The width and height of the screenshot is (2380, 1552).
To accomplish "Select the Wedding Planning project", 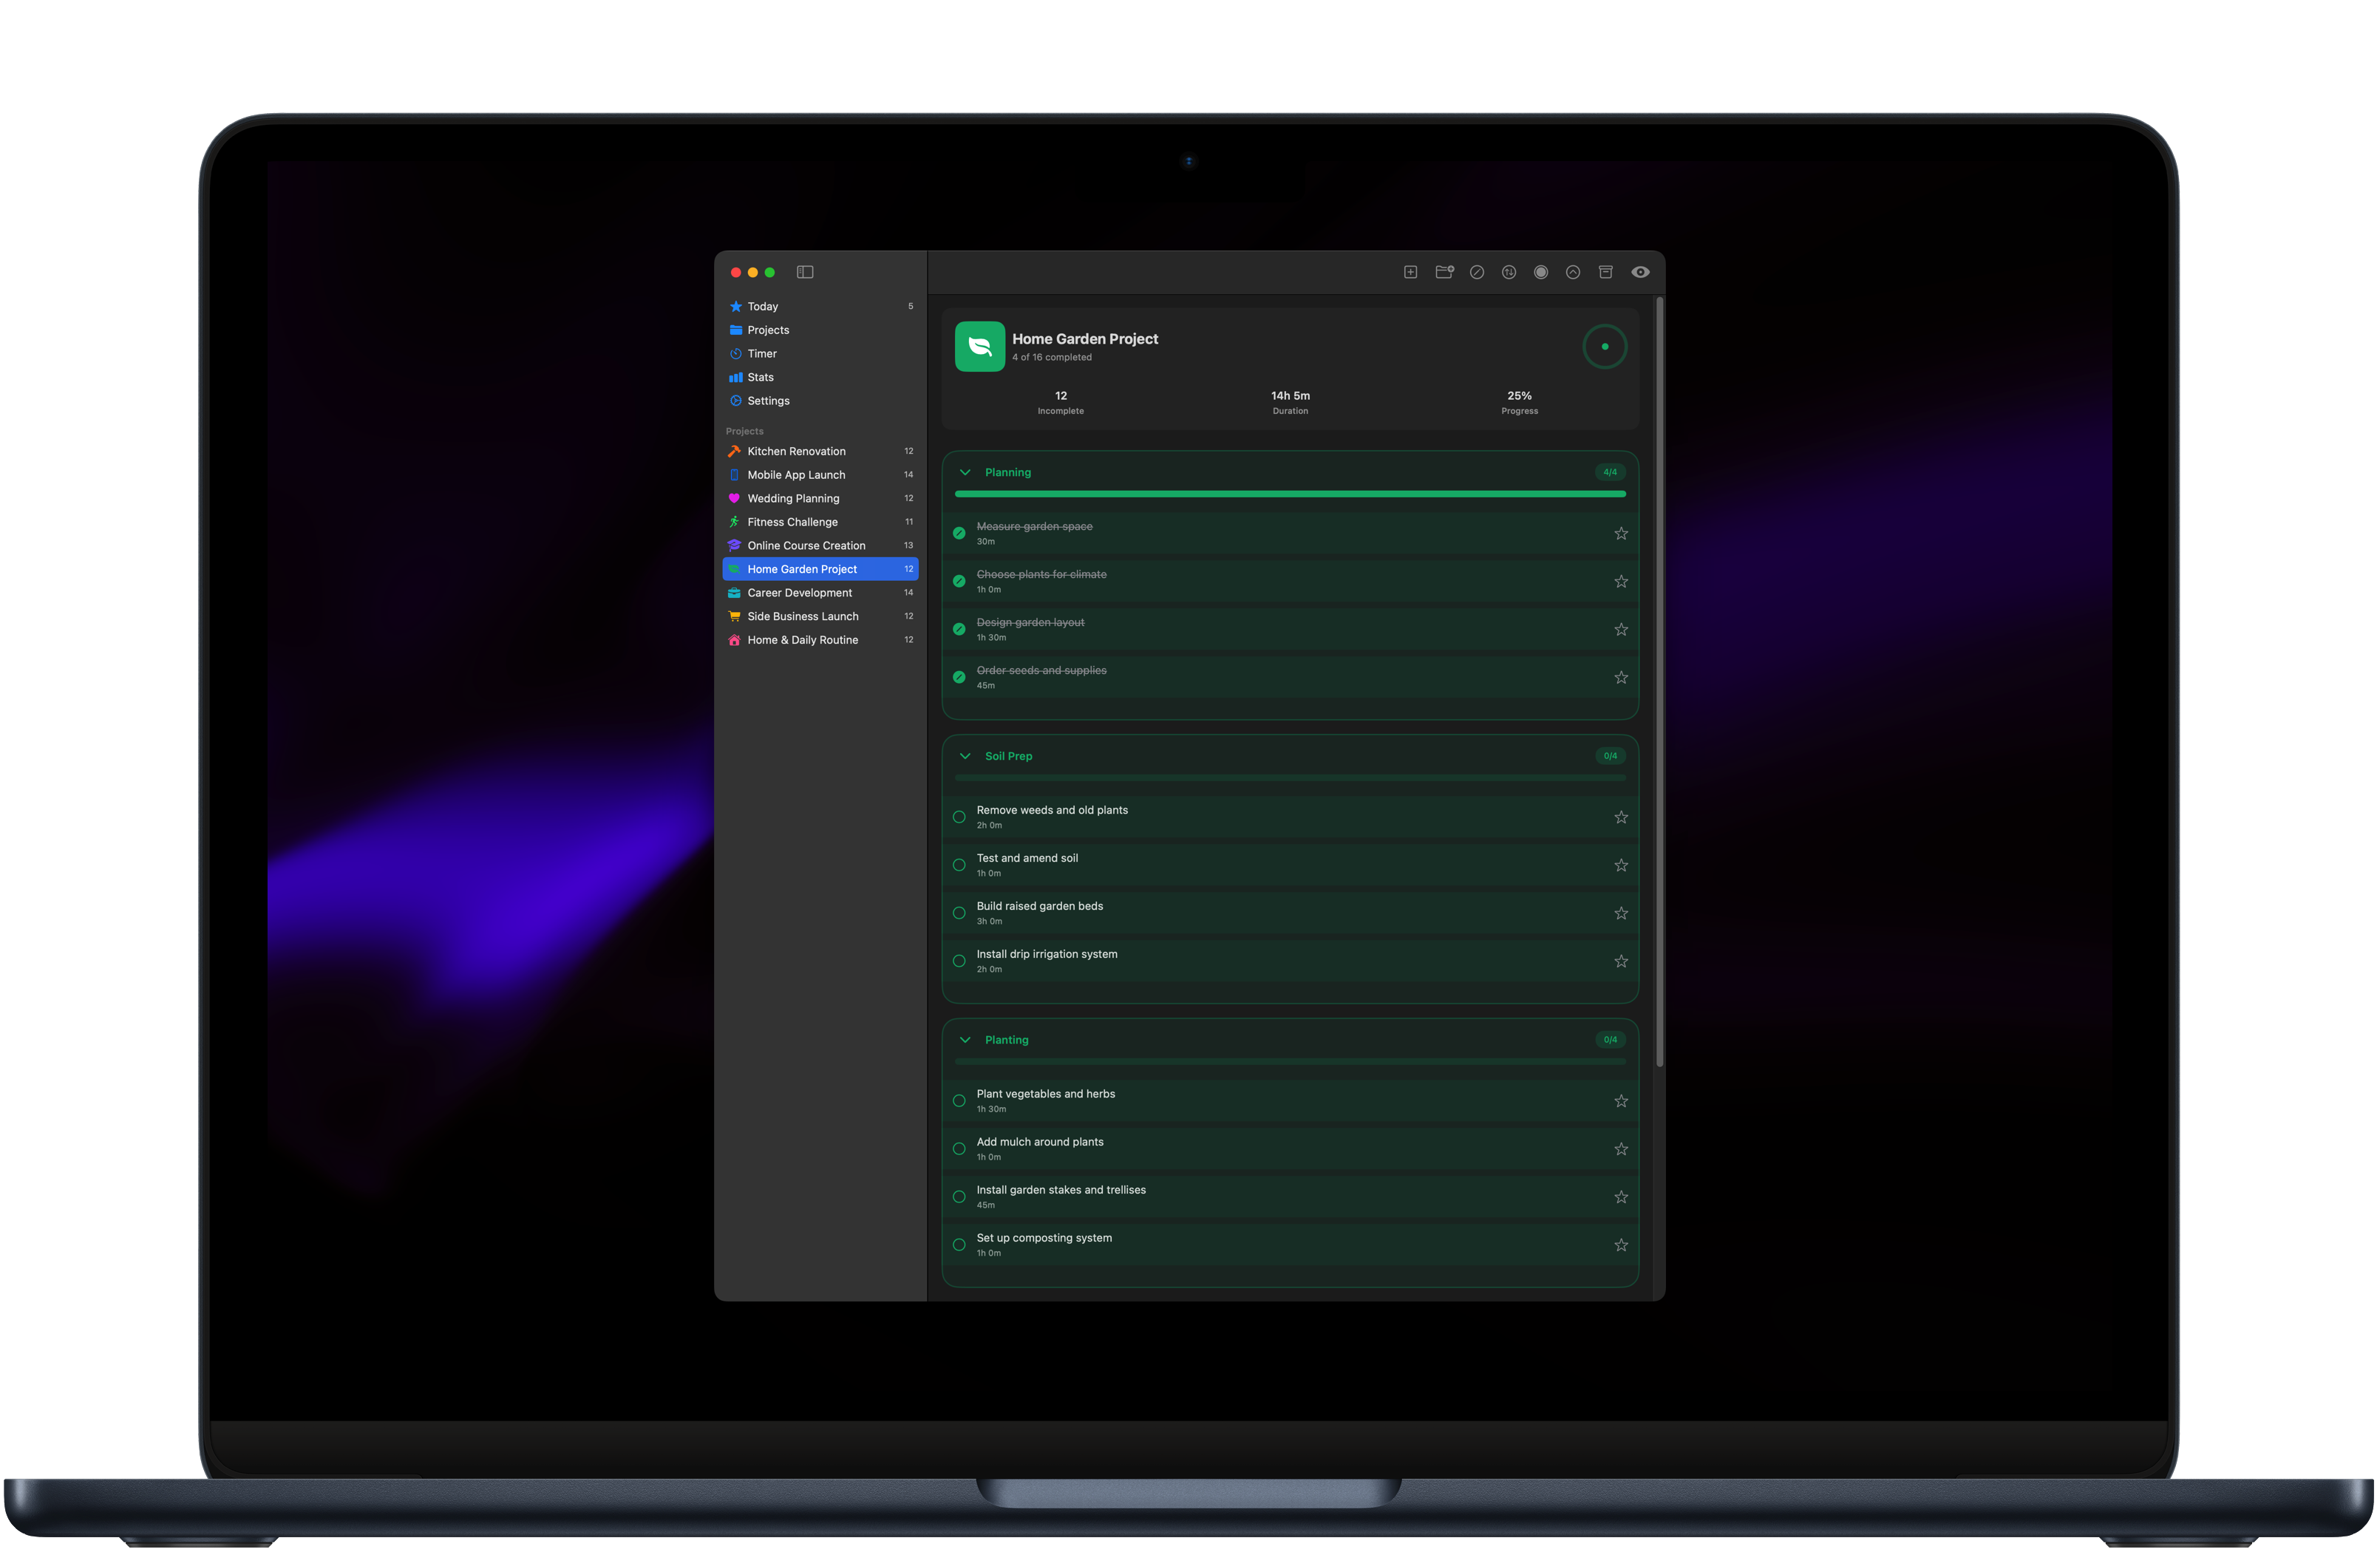I will [x=793, y=498].
